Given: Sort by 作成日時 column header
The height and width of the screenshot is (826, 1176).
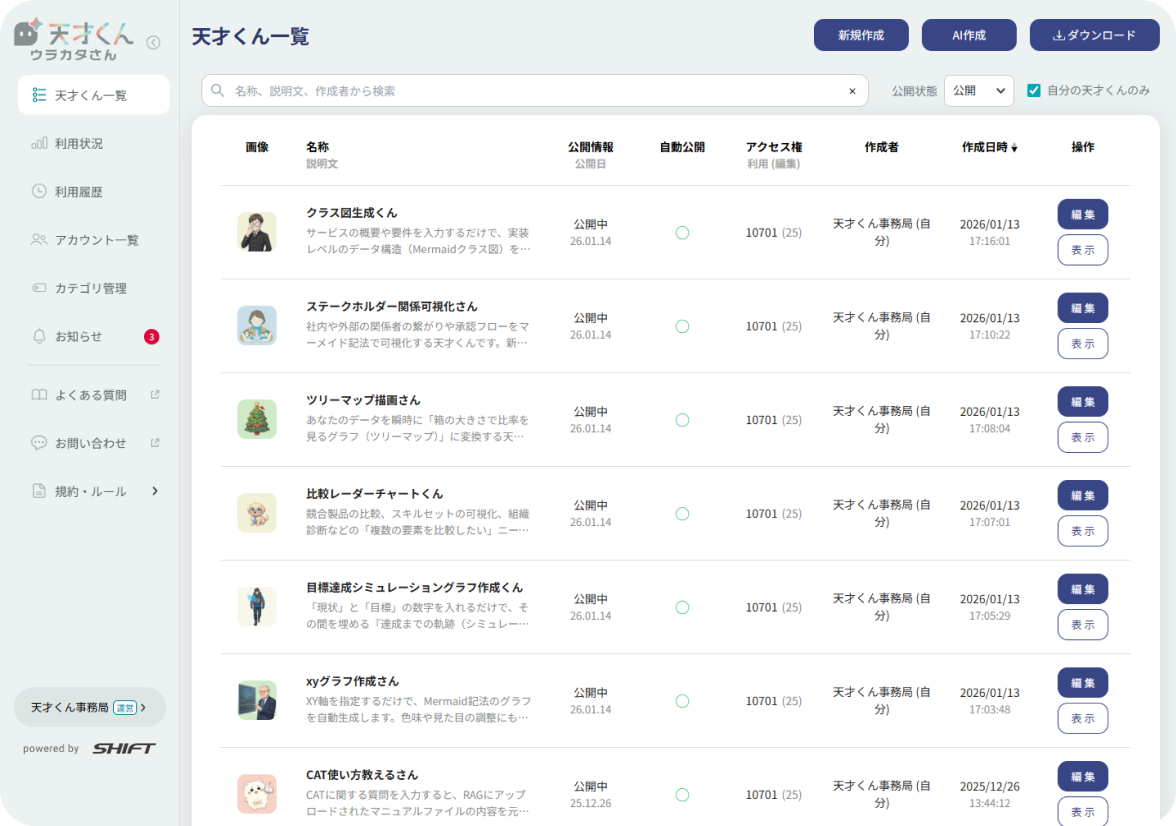Looking at the screenshot, I should coord(989,147).
